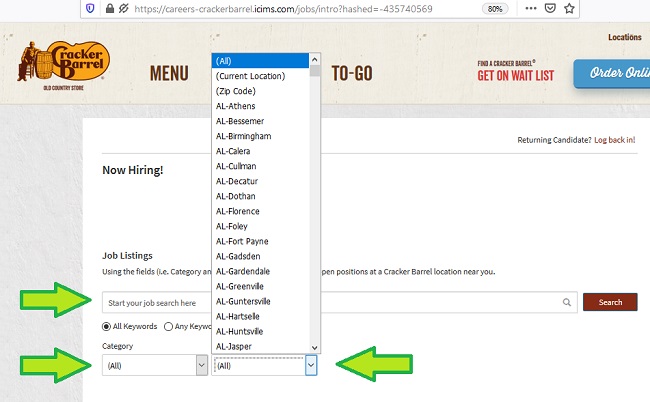The image size is (650, 402).
Task: Click the magnifier icon in the search field
Action: click(x=567, y=303)
